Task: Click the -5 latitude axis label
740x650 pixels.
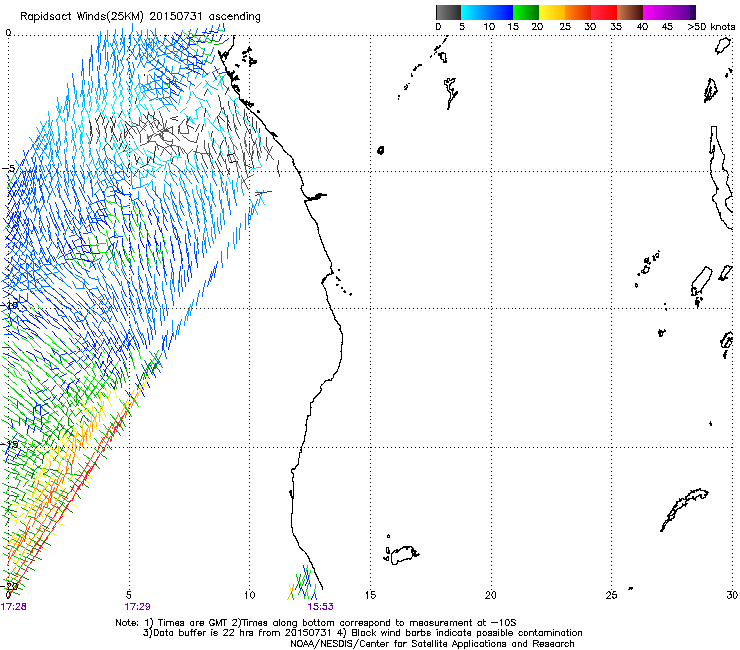Action: pos(8,169)
